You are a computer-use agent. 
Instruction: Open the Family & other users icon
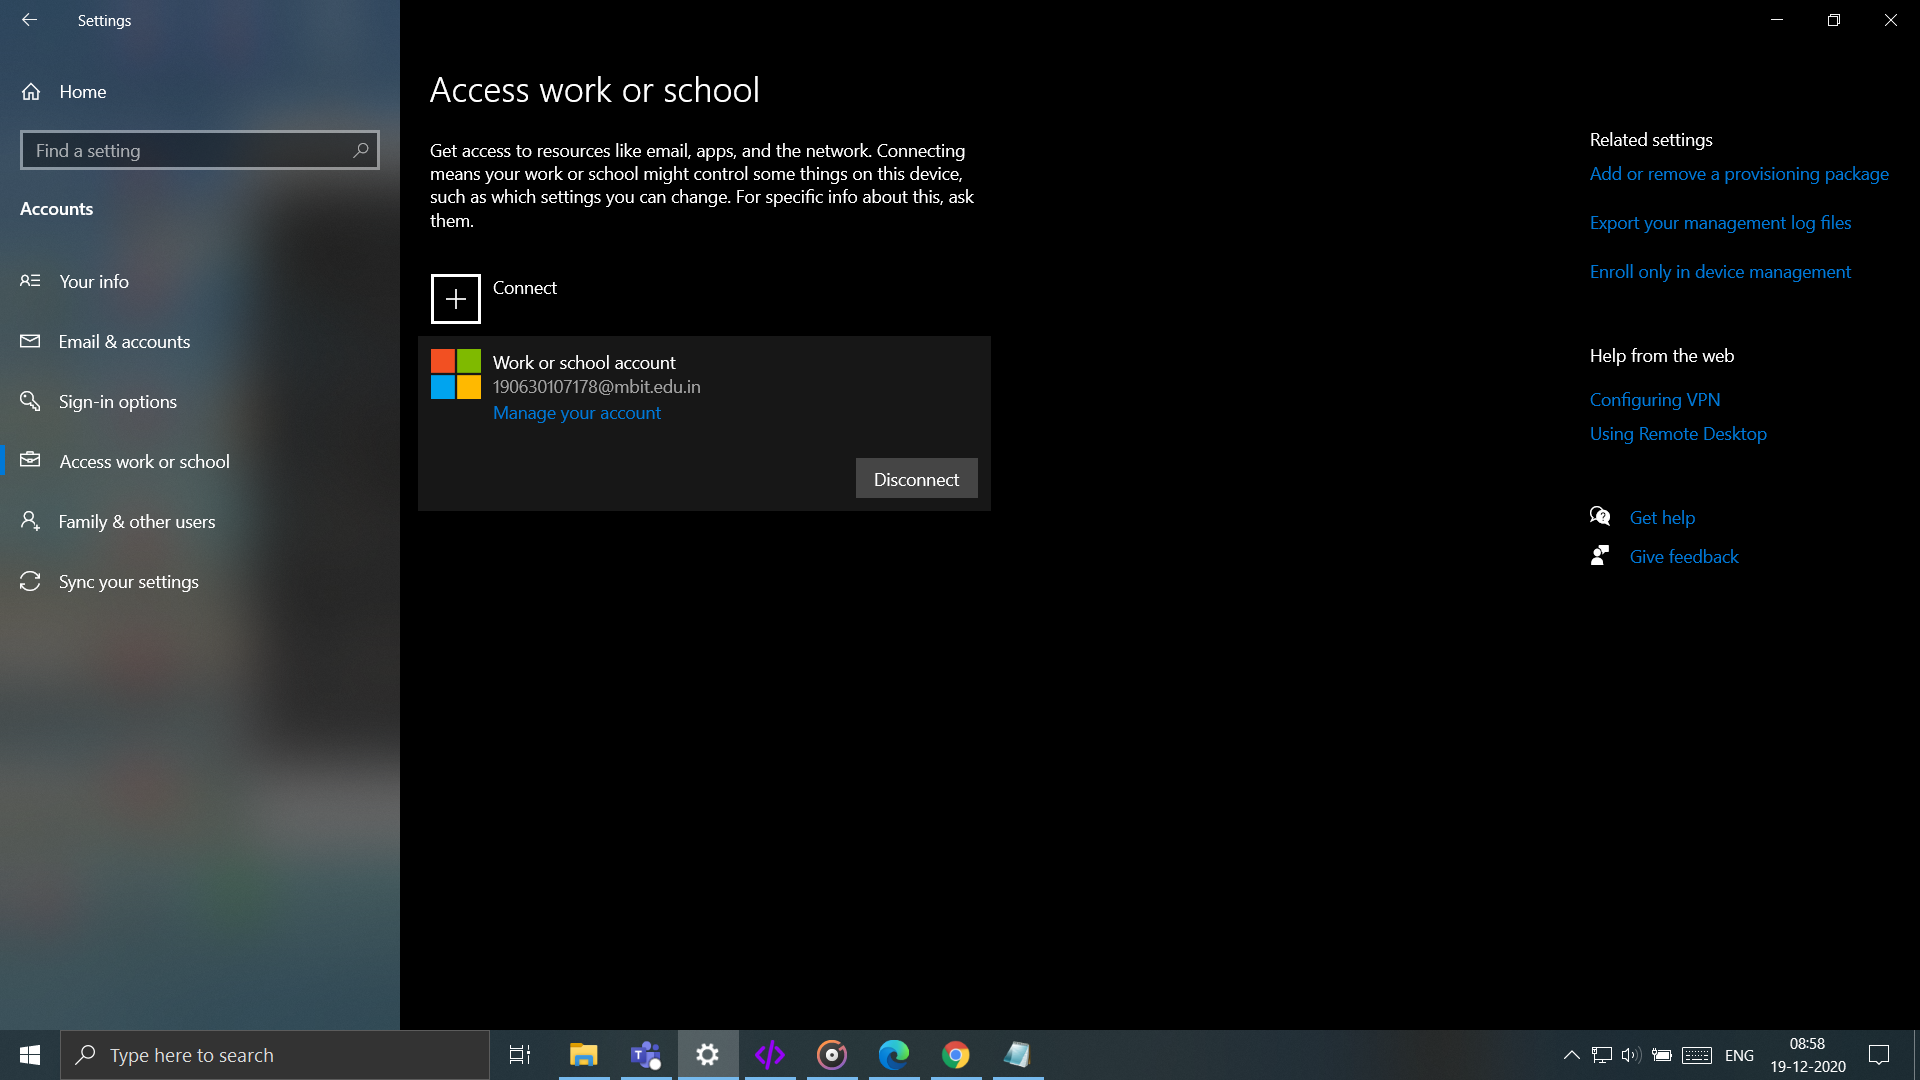point(29,521)
